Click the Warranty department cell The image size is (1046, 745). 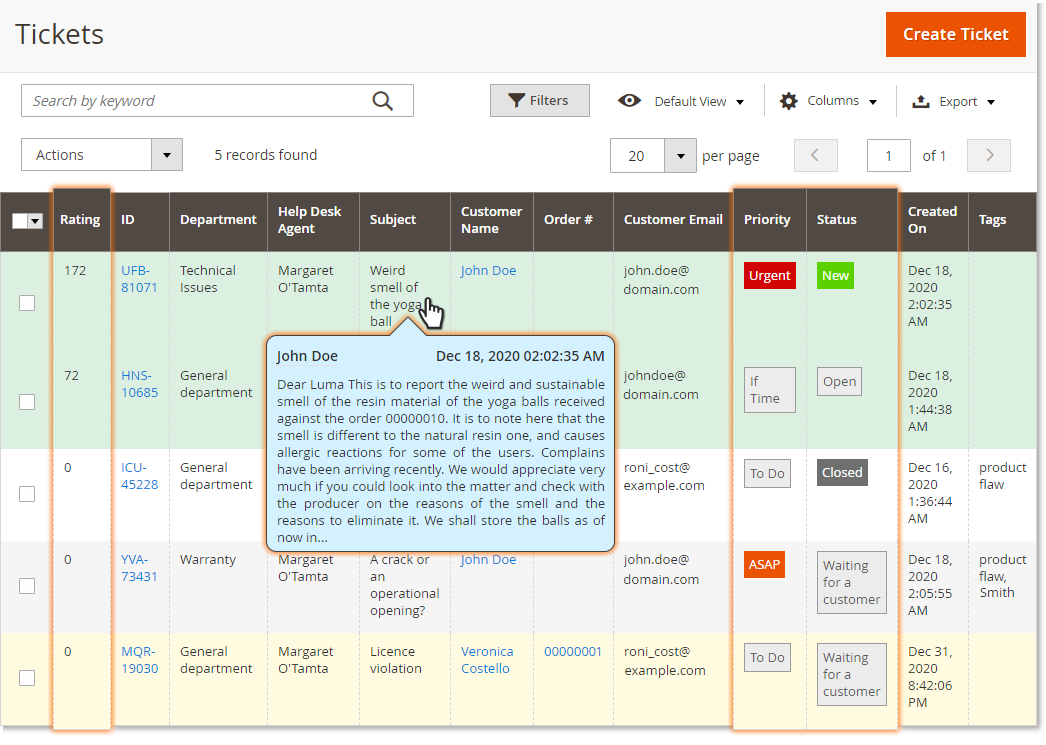click(x=207, y=560)
